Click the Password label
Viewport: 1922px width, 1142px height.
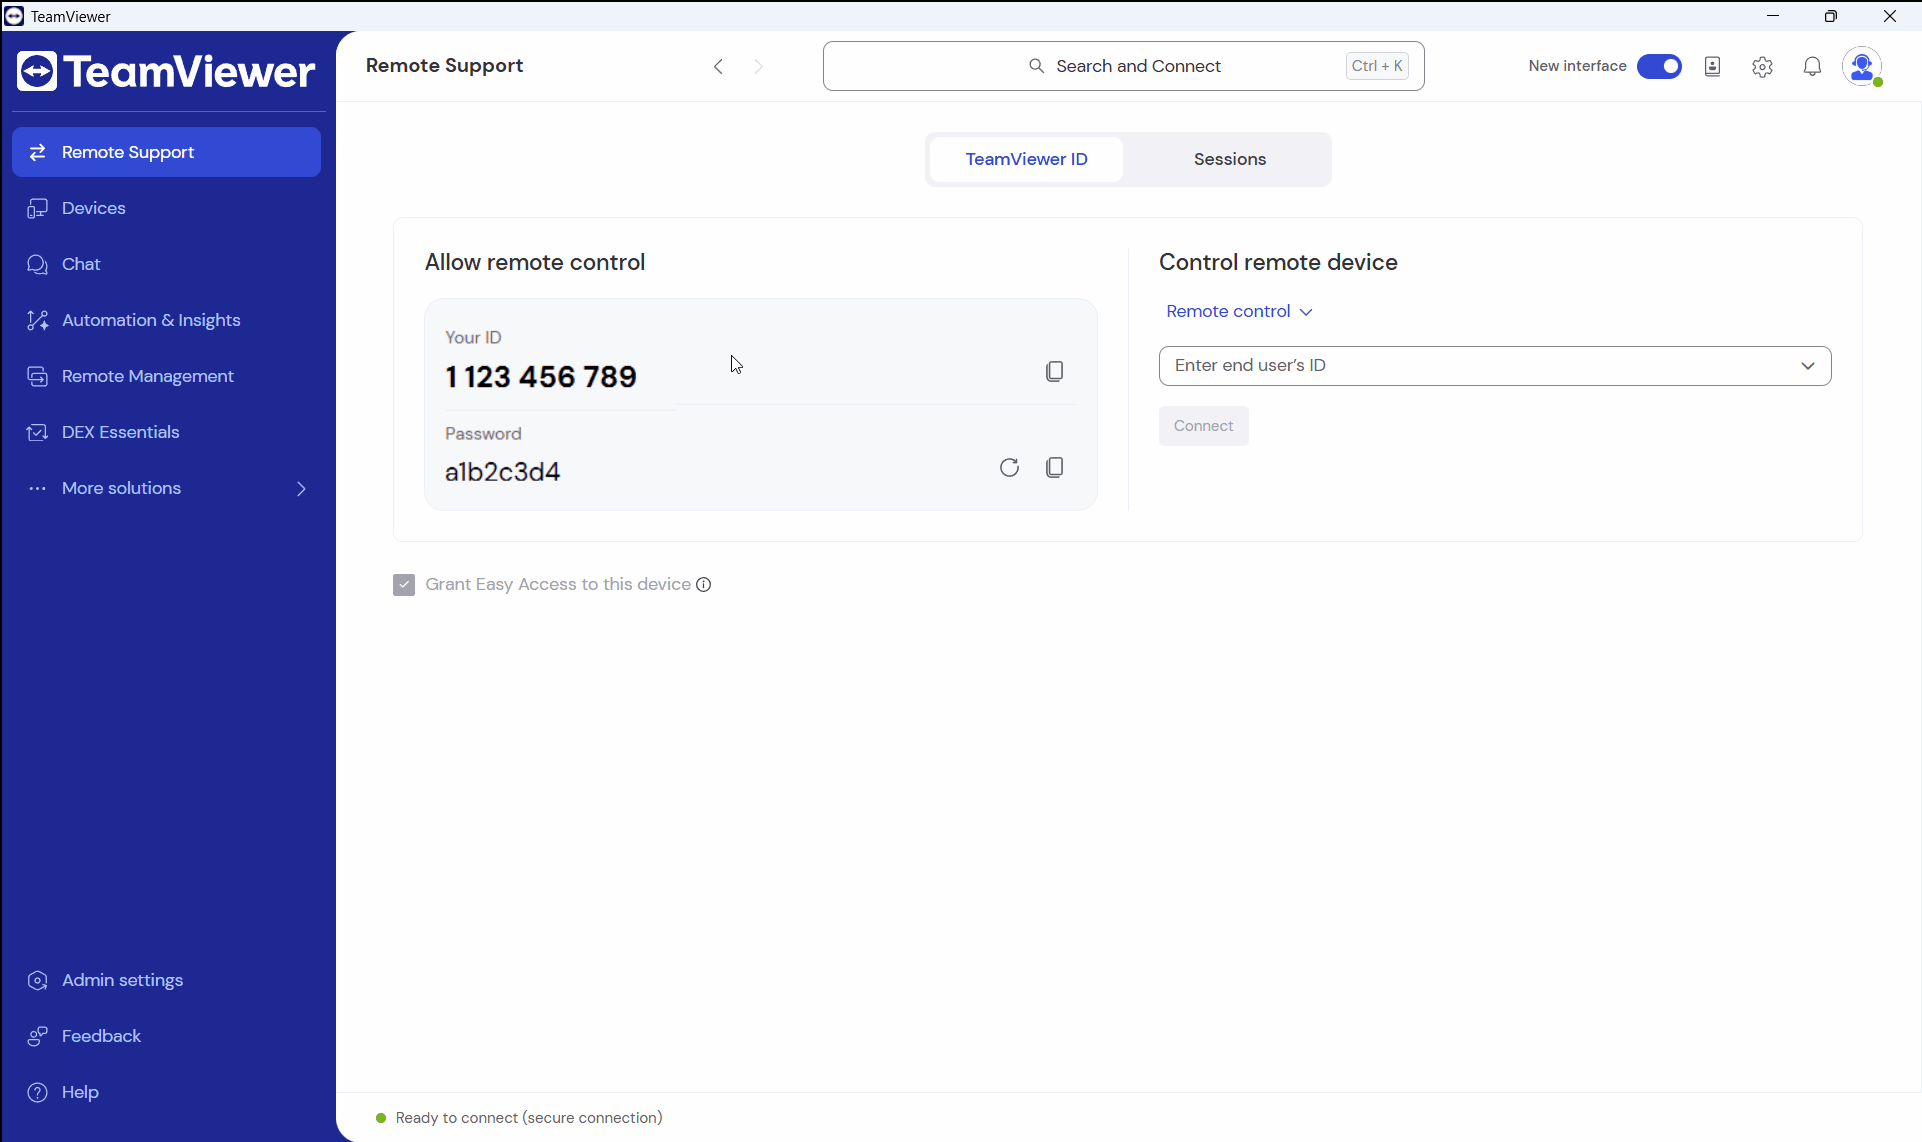pos(483,434)
